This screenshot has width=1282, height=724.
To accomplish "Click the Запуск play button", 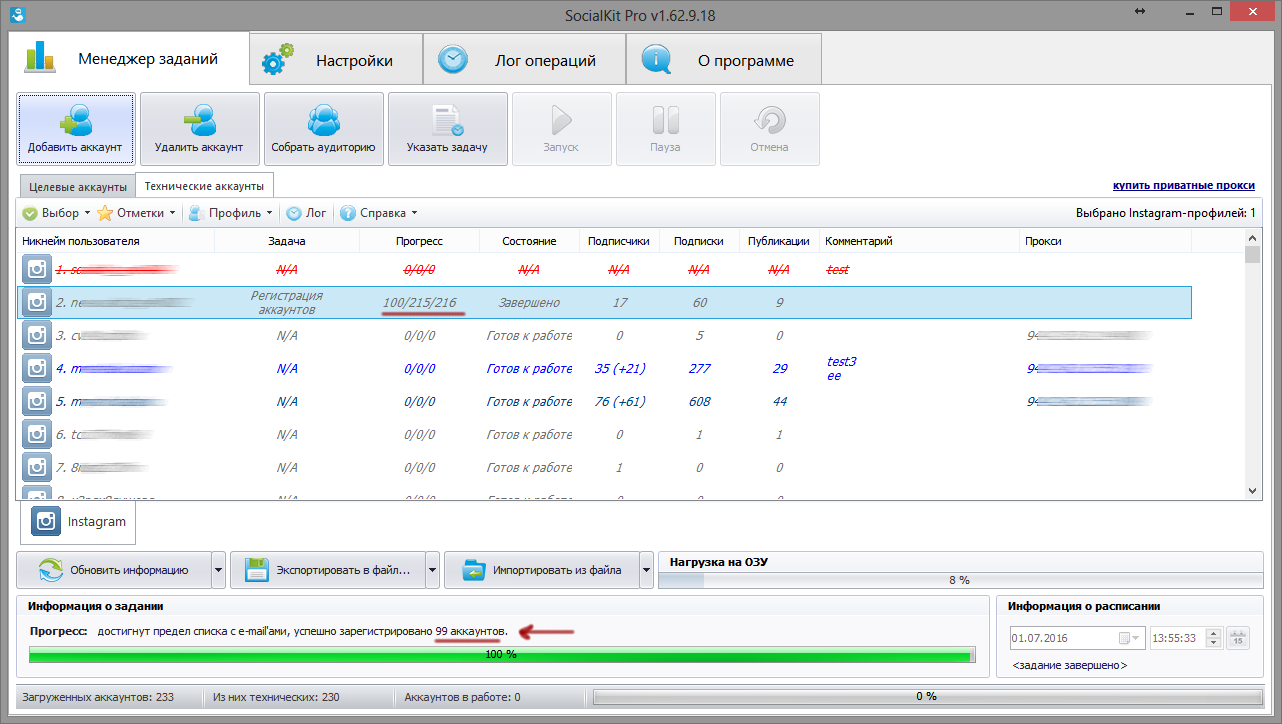I will coord(561,129).
